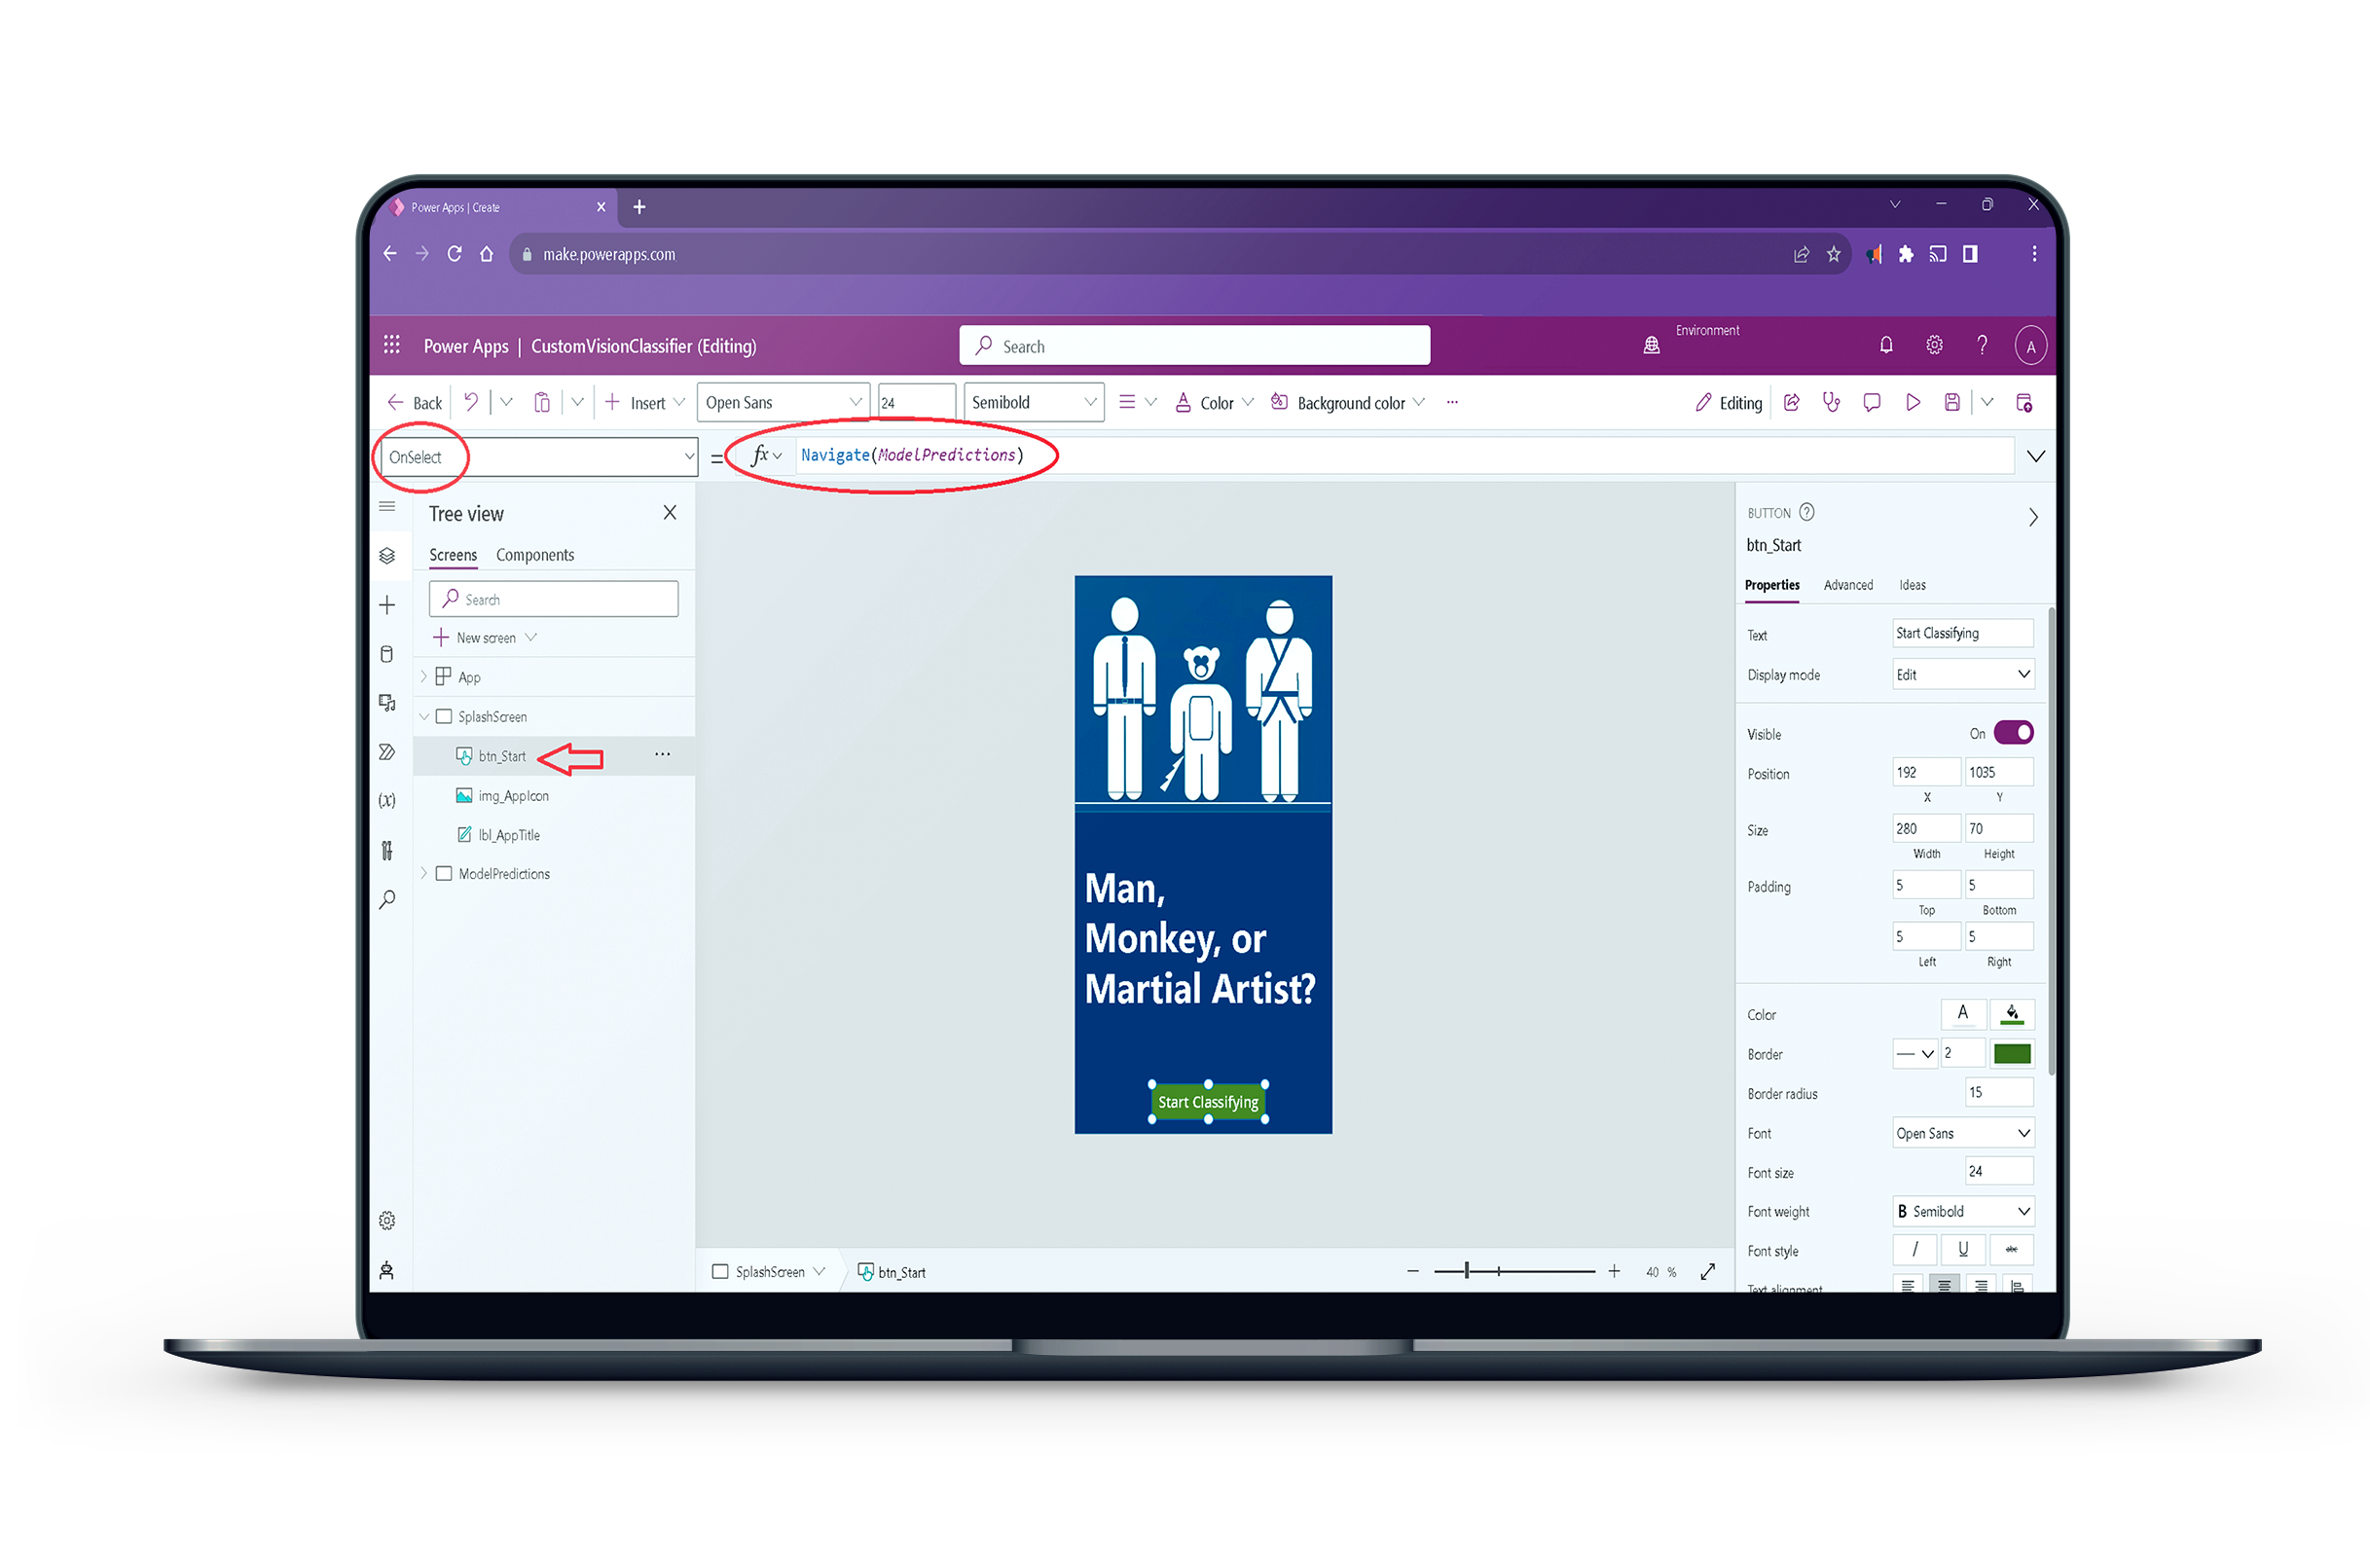Switch to the Components tab

pos(535,555)
